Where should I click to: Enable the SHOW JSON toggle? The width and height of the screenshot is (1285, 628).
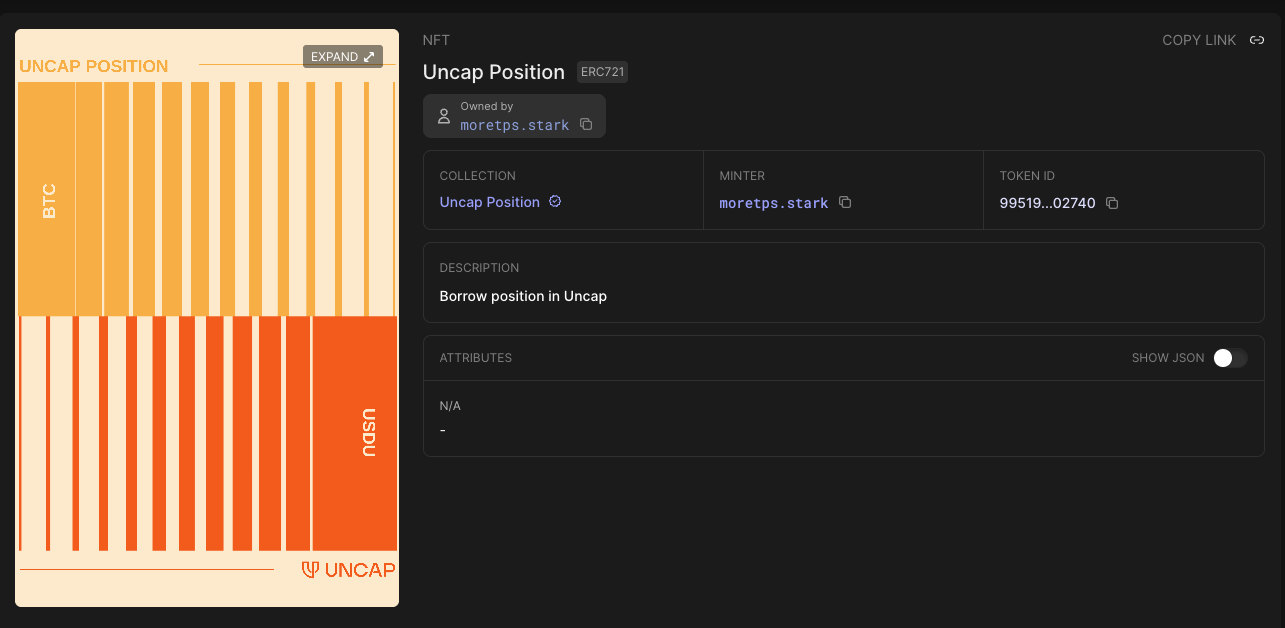pos(1230,357)
